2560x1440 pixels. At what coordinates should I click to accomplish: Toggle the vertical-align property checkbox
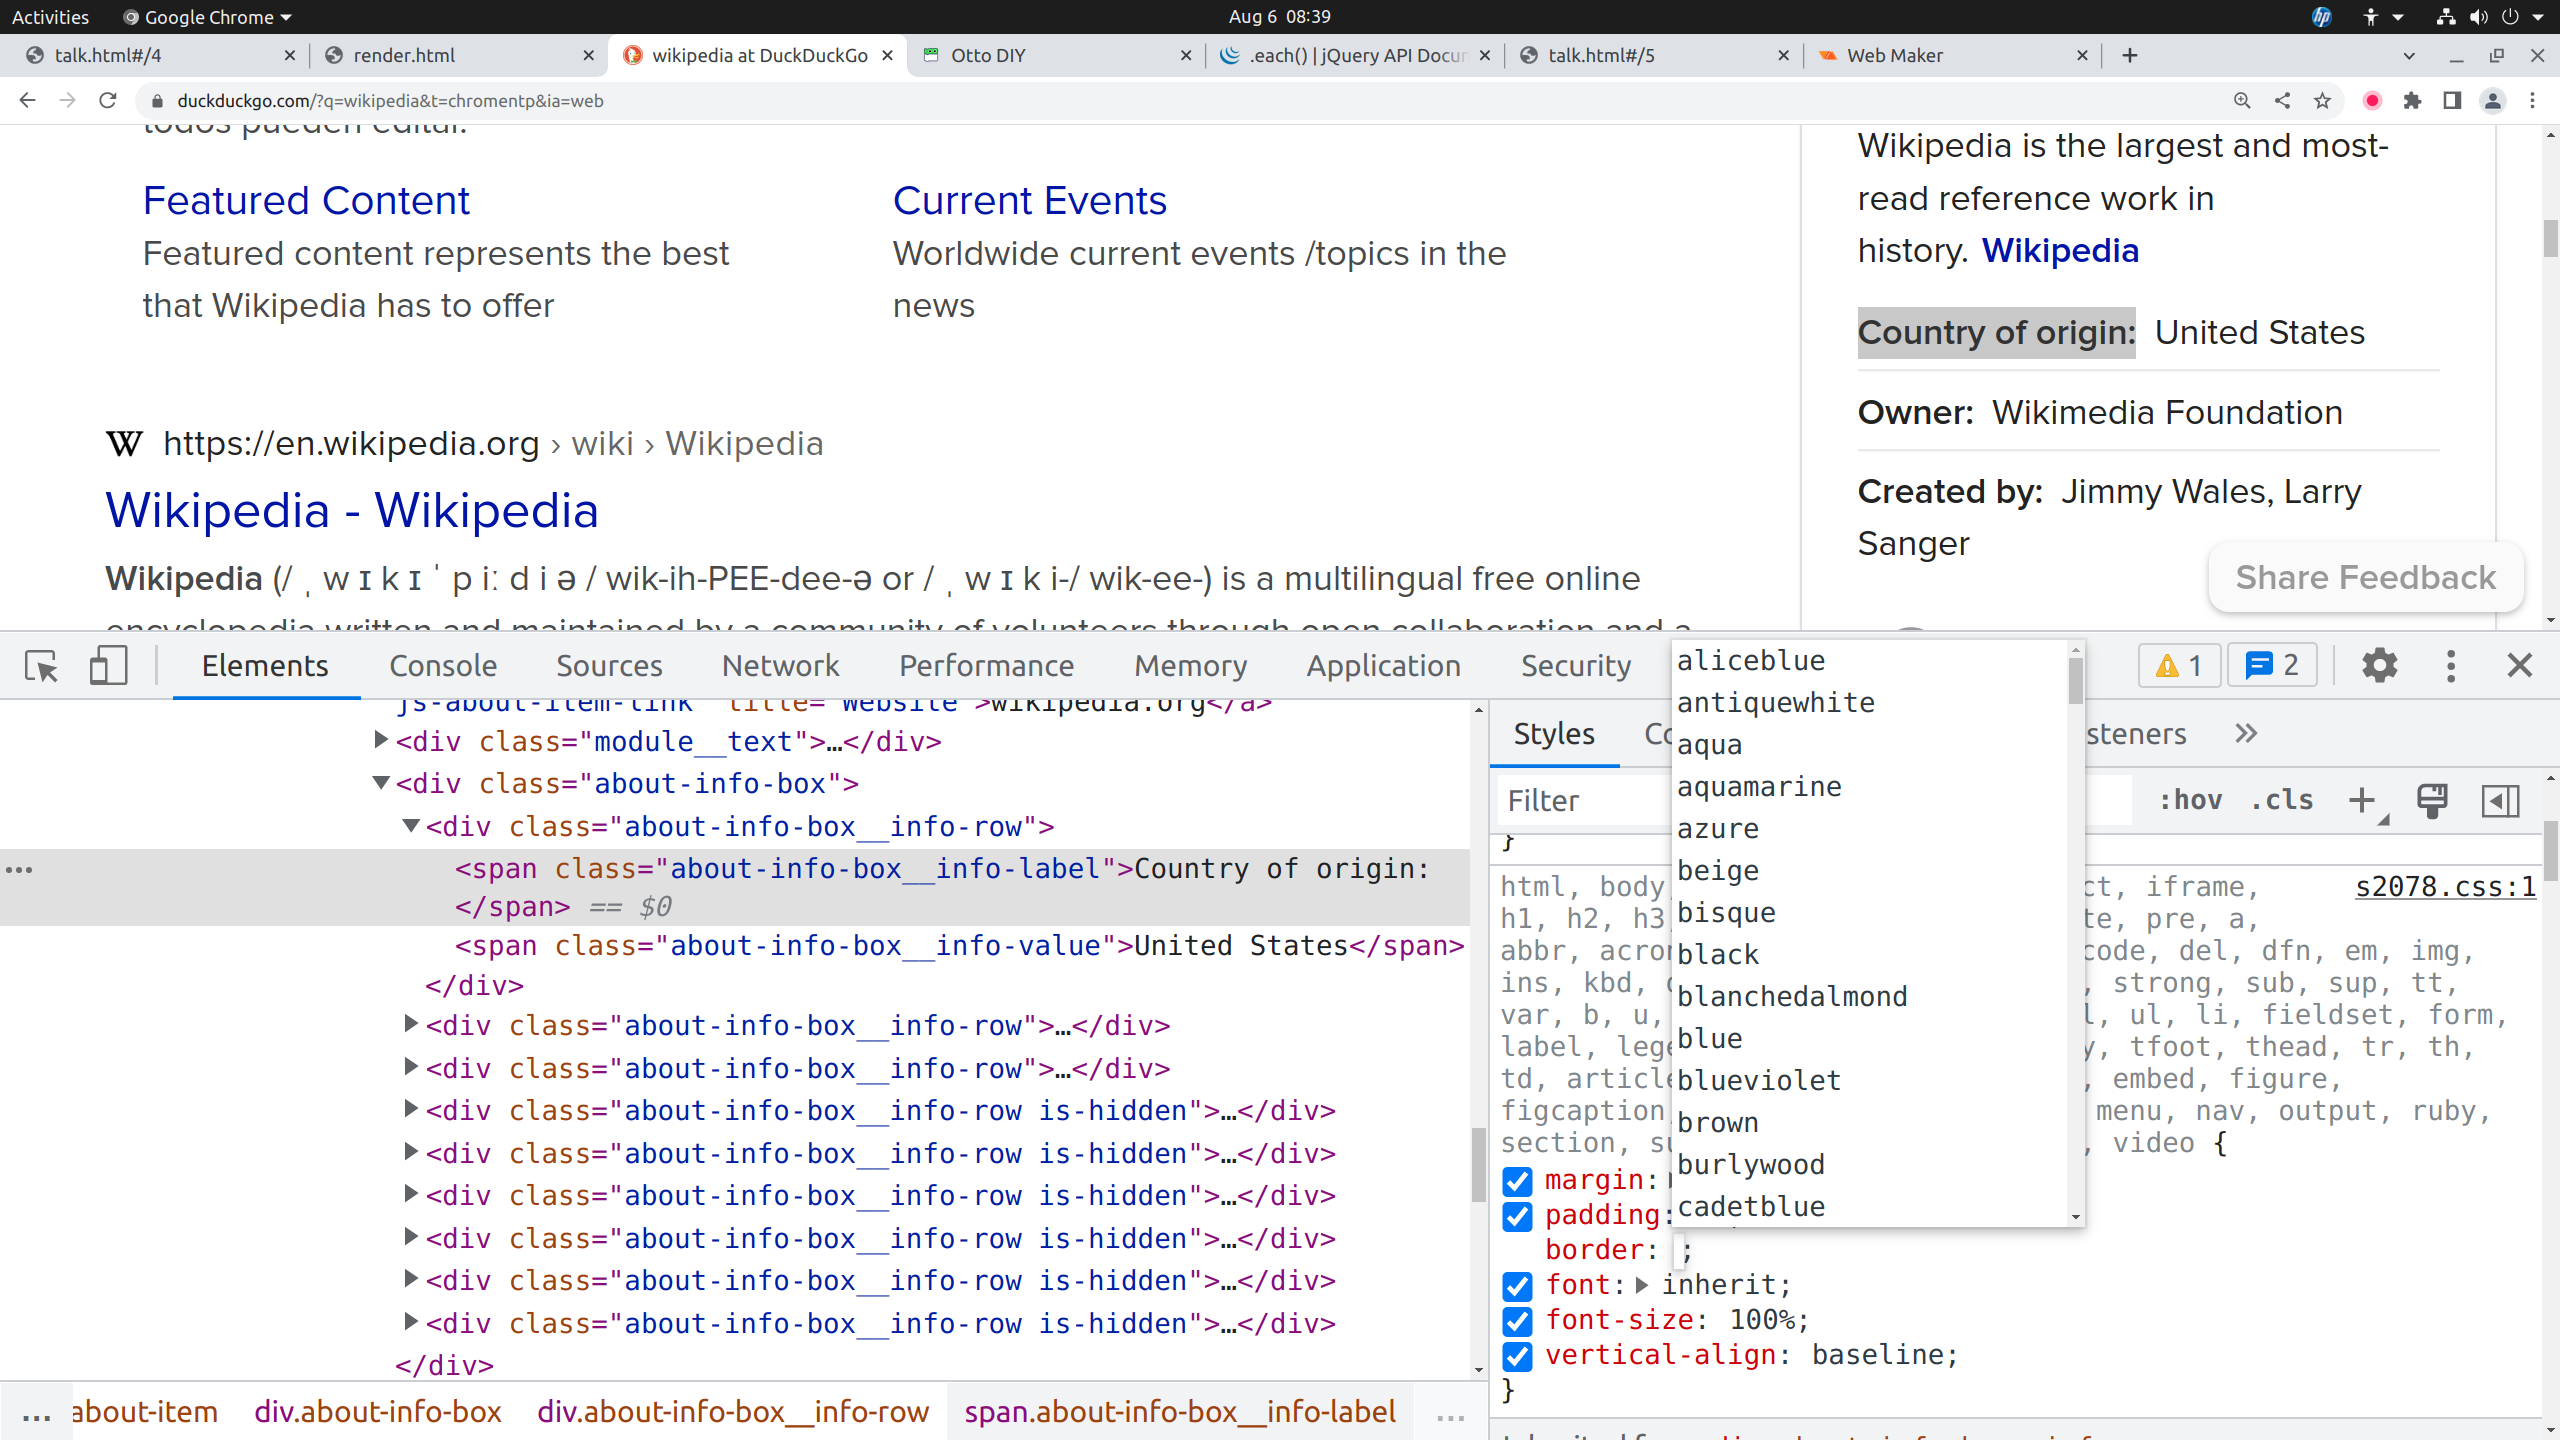tap(1517, 1356)
